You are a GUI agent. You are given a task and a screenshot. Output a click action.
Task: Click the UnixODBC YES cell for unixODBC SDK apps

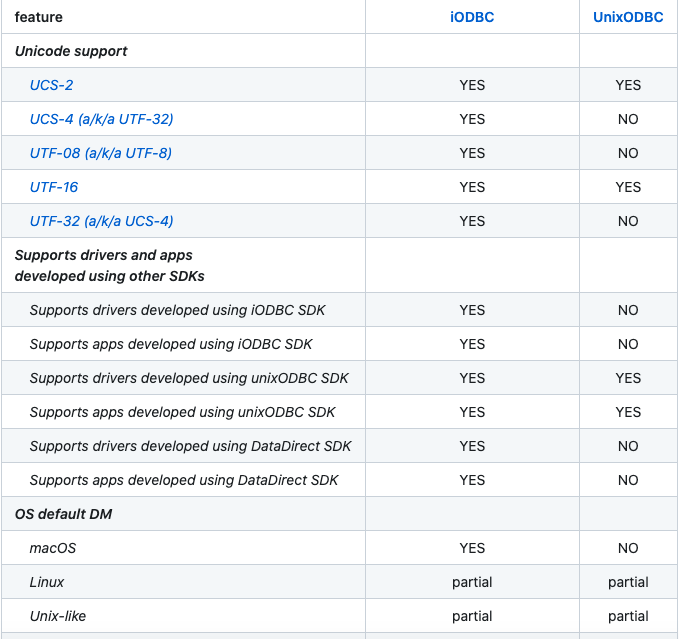pos(628,412)
